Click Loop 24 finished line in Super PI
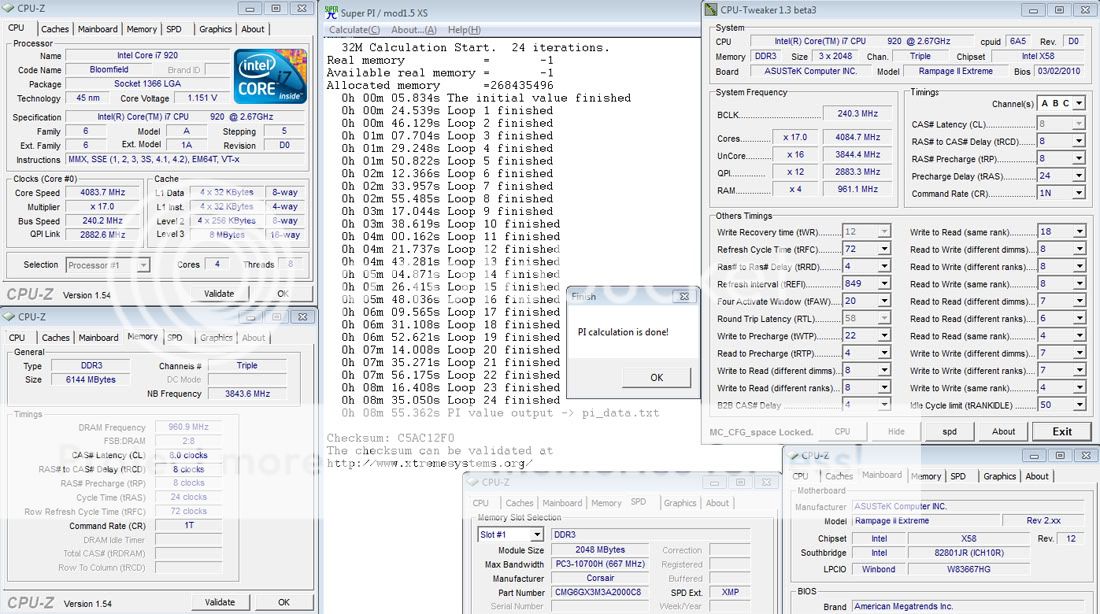This screenshot has height=614, width=1100. tap(450, 400)
